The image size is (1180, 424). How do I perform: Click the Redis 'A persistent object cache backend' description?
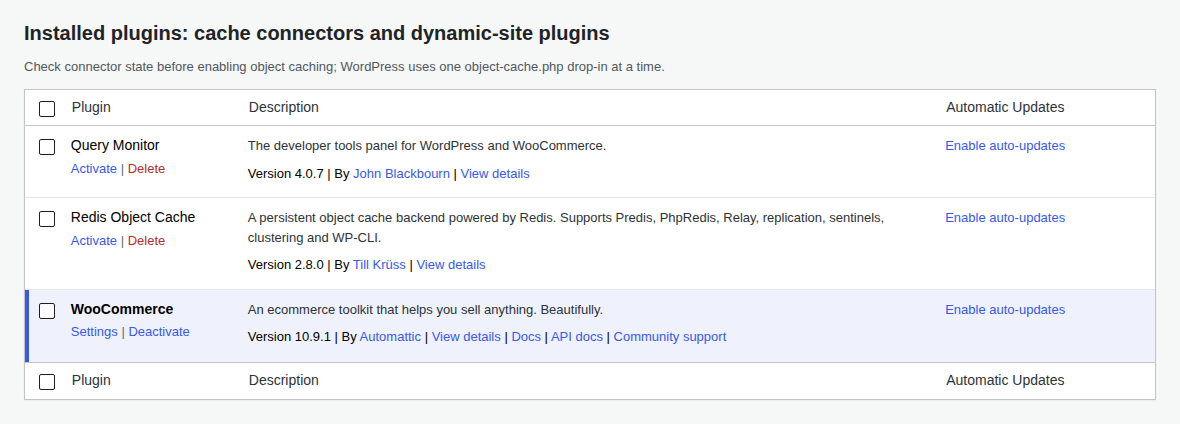[x=566, y=227]
